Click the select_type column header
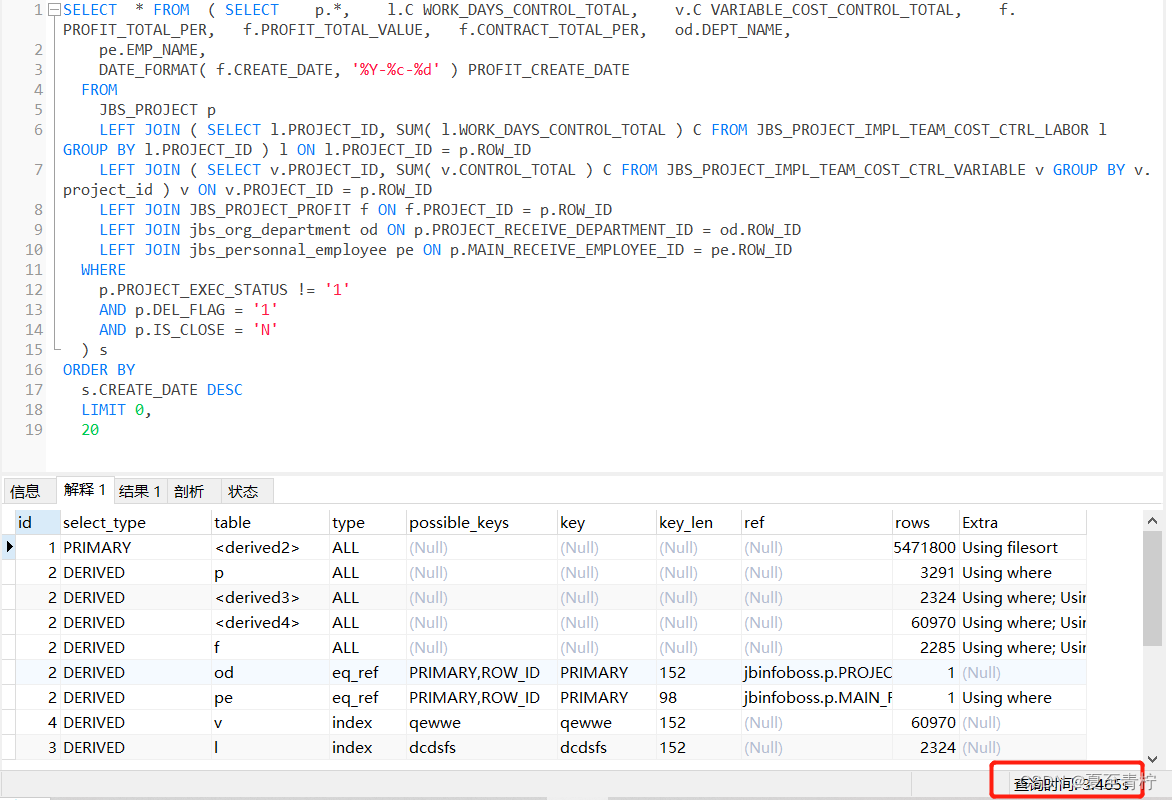This screenshot has height=800, width=1172. click(135, 523)
